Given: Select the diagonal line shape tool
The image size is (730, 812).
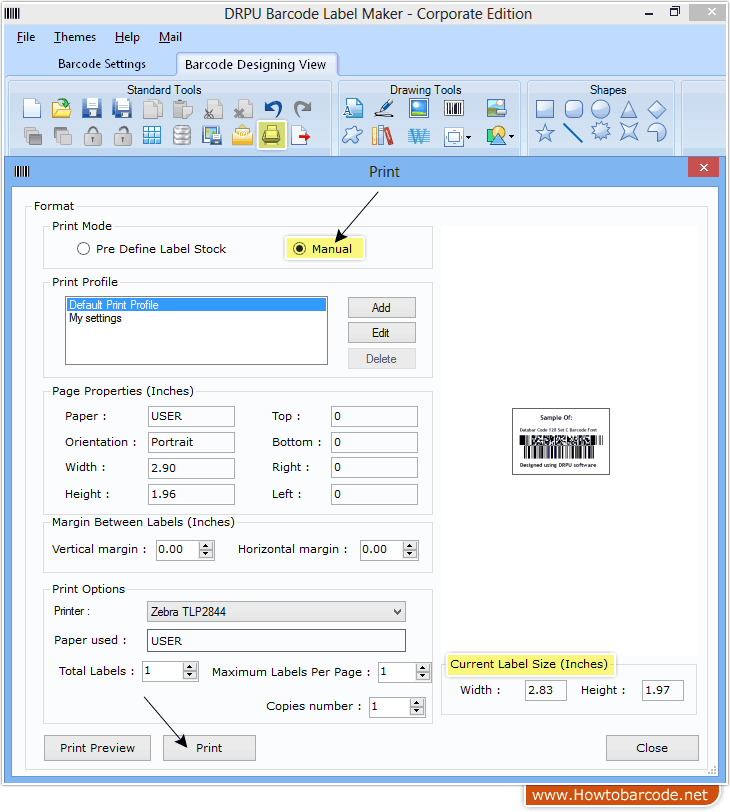Looking at the screenshot, I should tap(573, 133).
